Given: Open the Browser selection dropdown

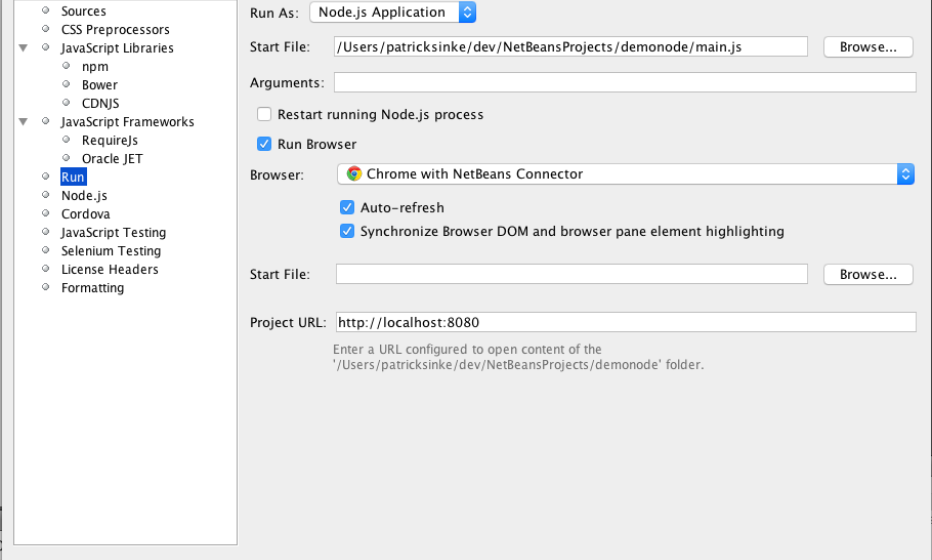Looking at the screenshot, I should [x=625, y=174].
